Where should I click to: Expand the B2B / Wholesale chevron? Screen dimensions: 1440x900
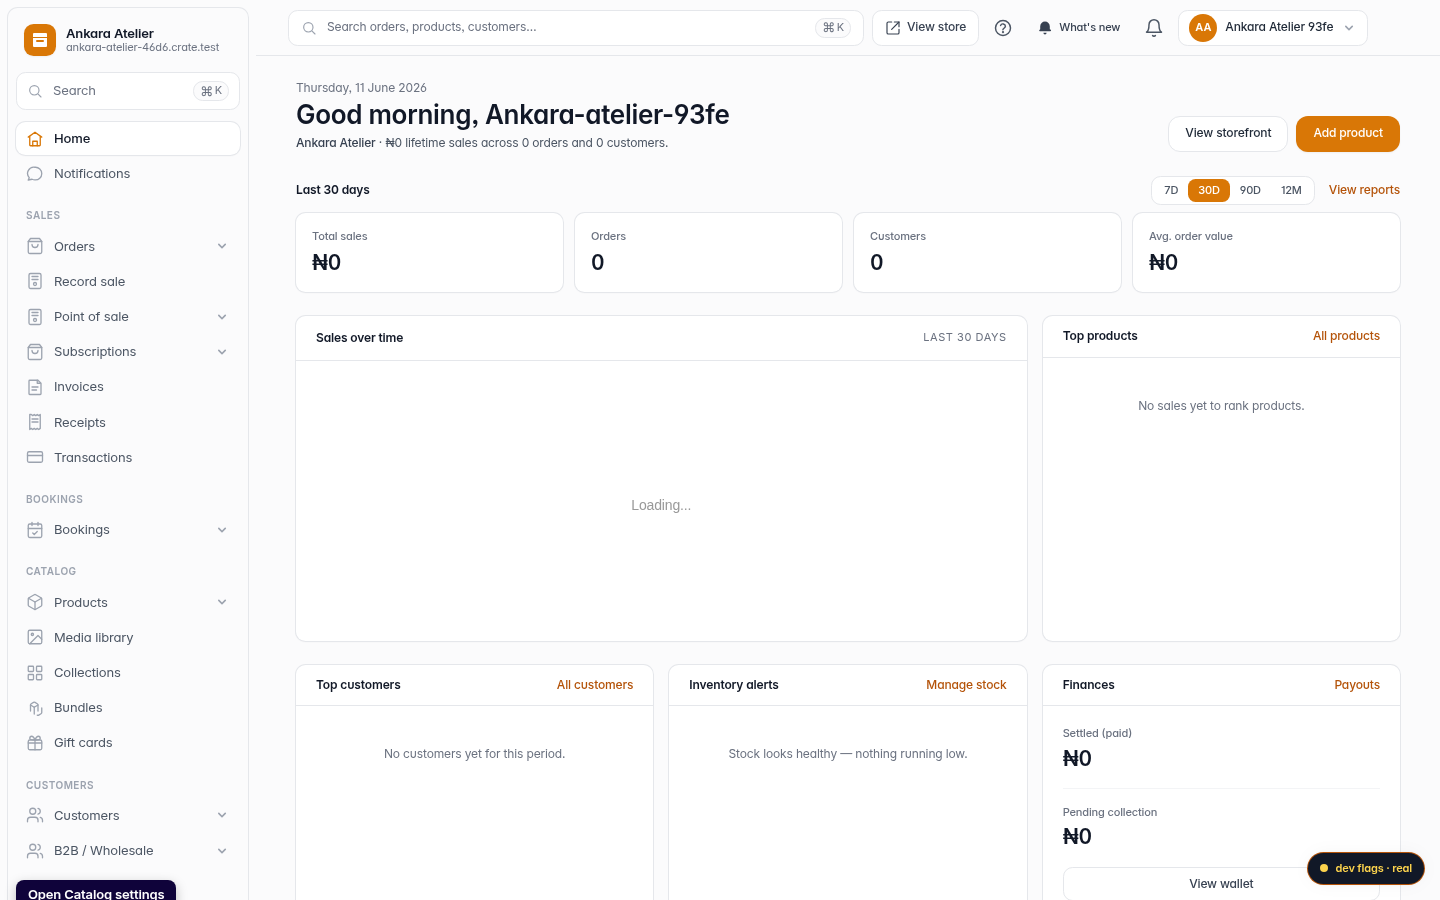click(222, 851)
